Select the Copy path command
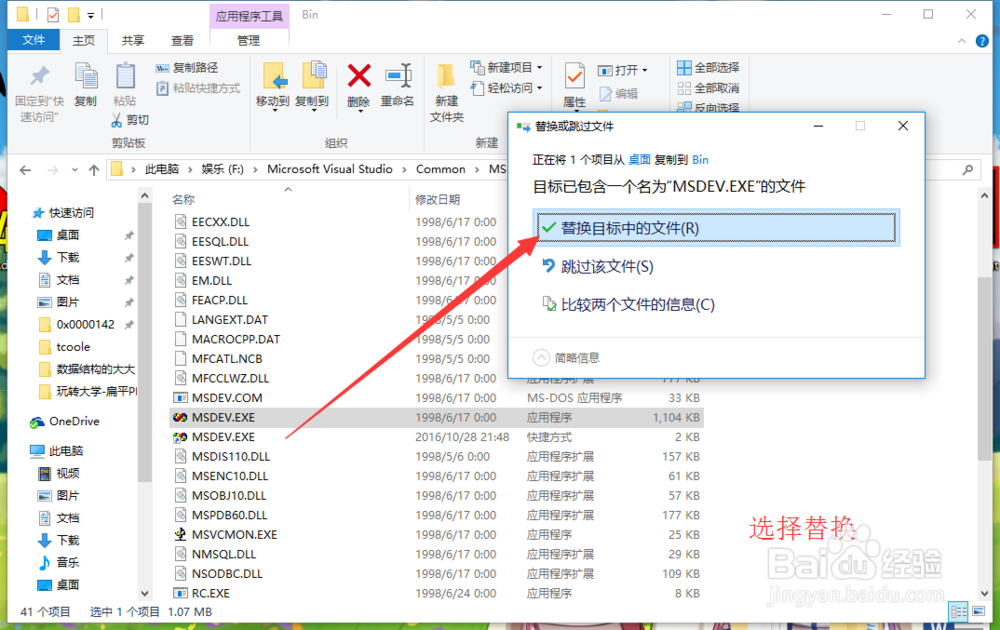The width and height of the screenshot is (1000, 630). point(187,68)
